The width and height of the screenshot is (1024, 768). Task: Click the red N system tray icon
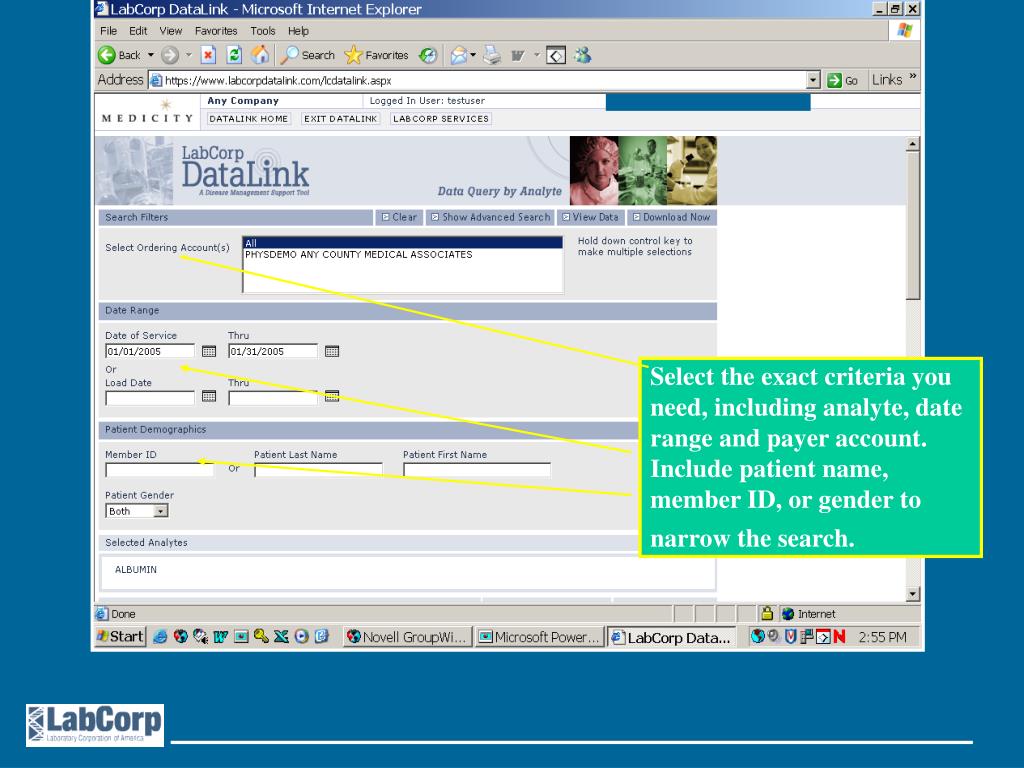pyautogui.click(x=839, y=637)
